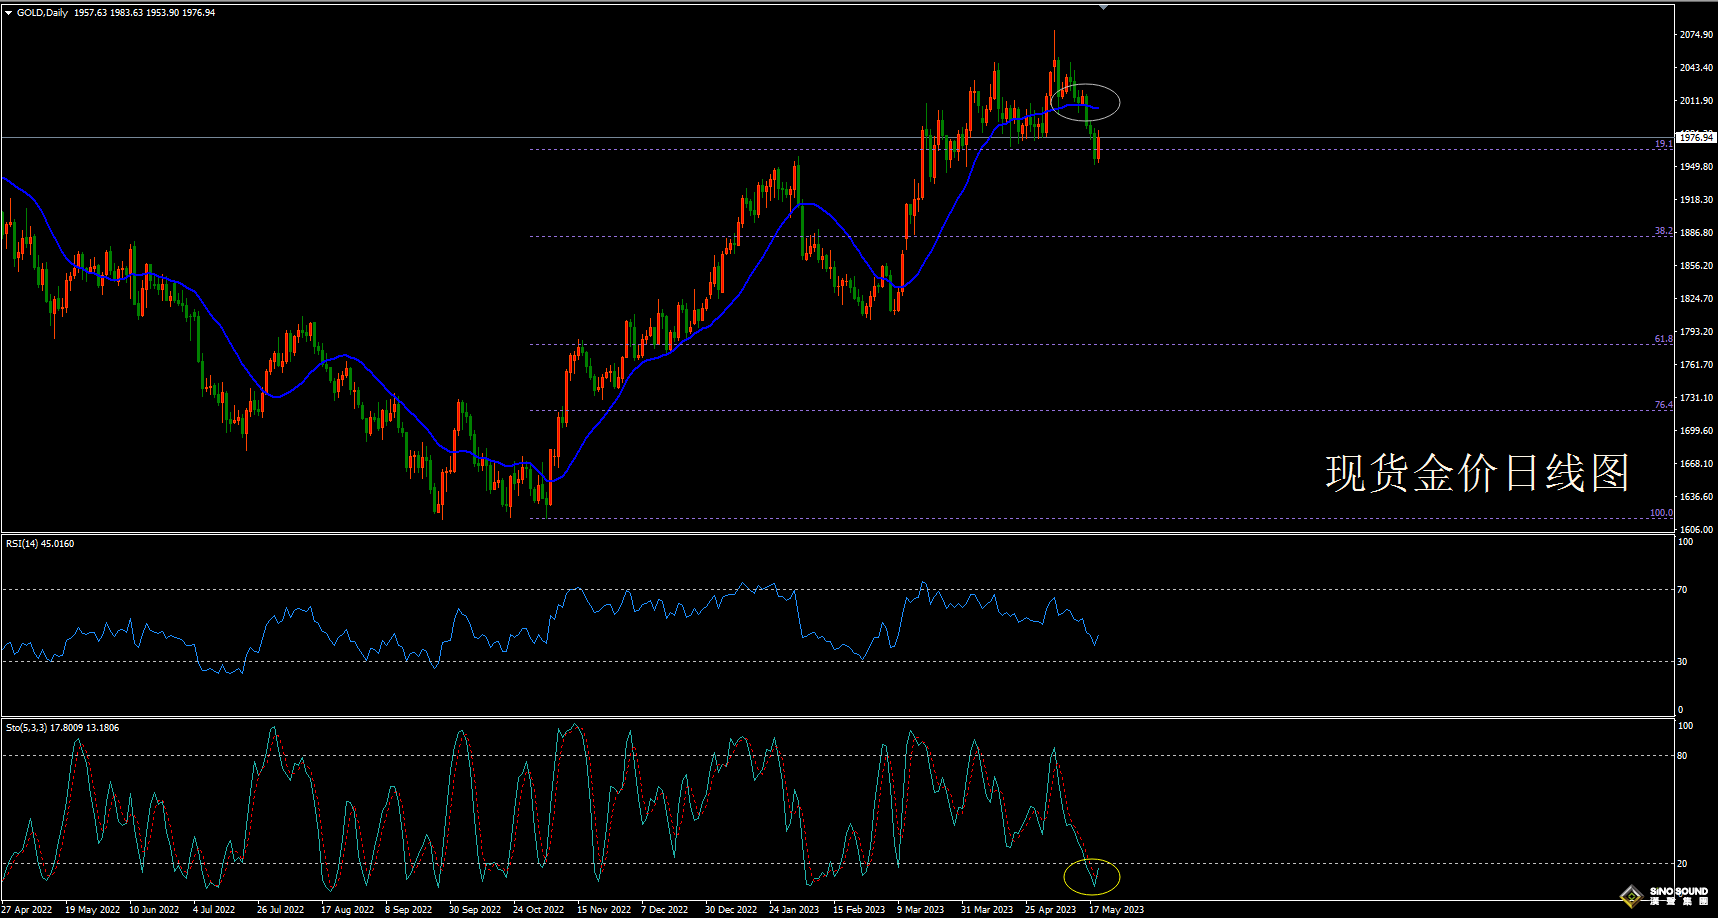Click the 2074.90 price scale label
The width and height of the screenshot is (1718, 918).
[1696, 35]
